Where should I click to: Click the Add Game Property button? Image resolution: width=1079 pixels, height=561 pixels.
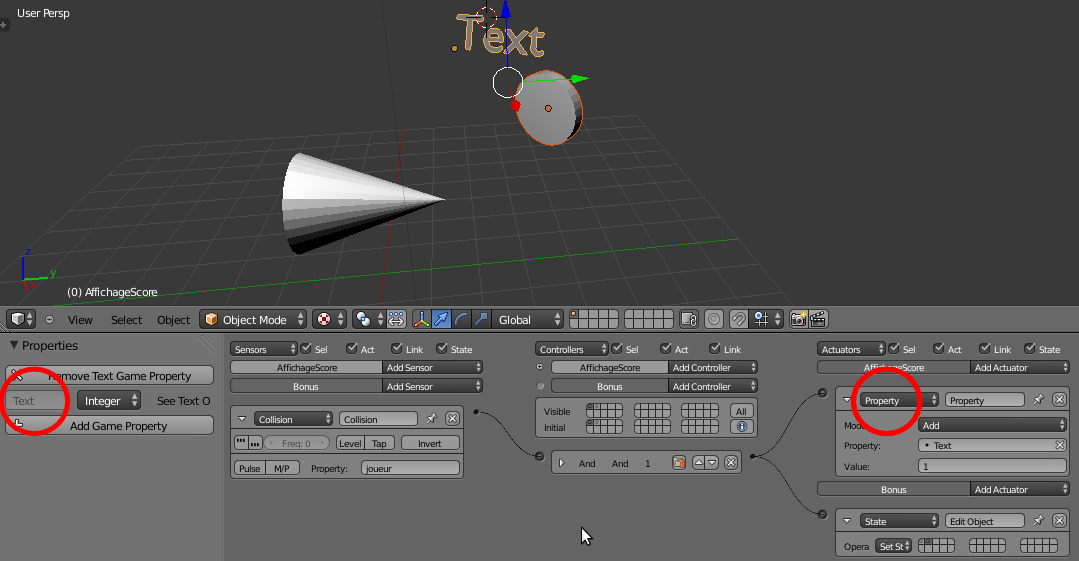coord(109,425)
